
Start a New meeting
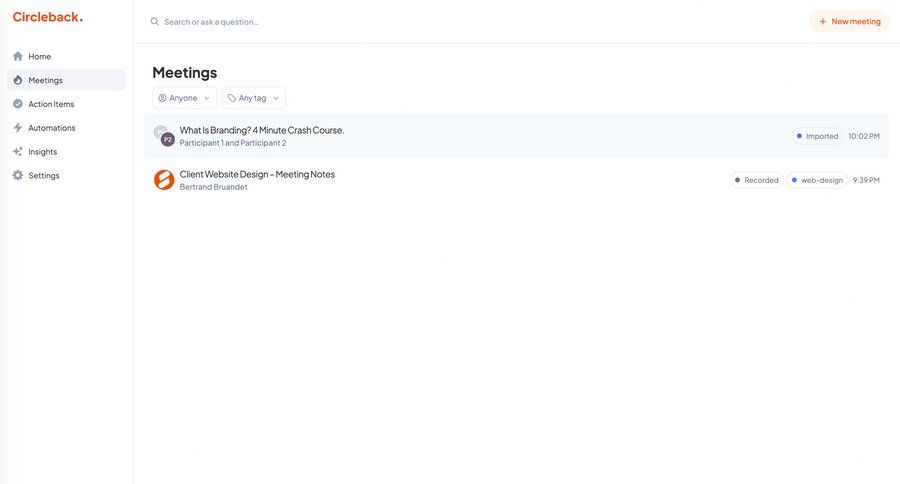coord(849,21)
